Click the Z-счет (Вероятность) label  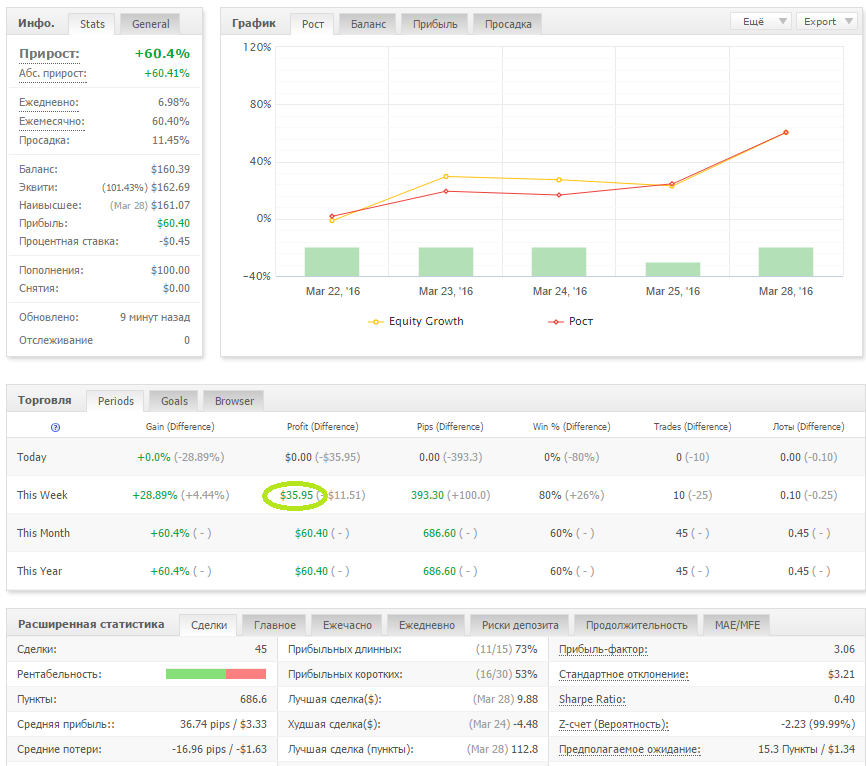click(x=614, y=724)
